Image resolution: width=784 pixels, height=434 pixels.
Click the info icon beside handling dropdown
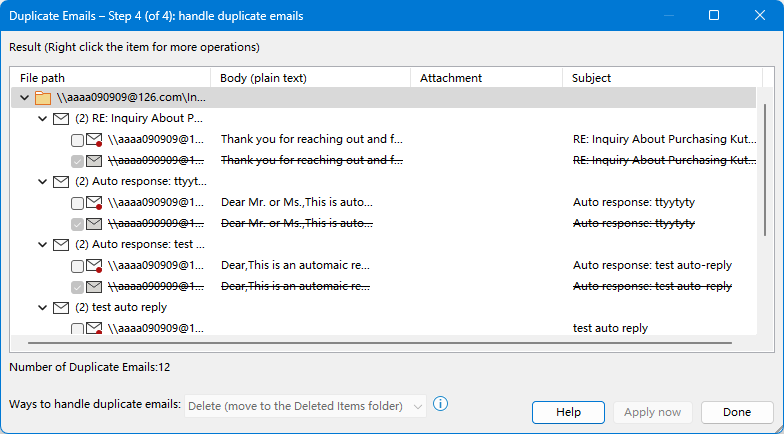(440, 404)
